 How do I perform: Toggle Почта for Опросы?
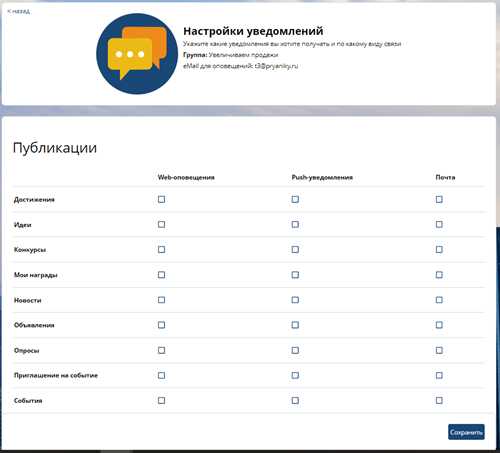click(439, 350)
